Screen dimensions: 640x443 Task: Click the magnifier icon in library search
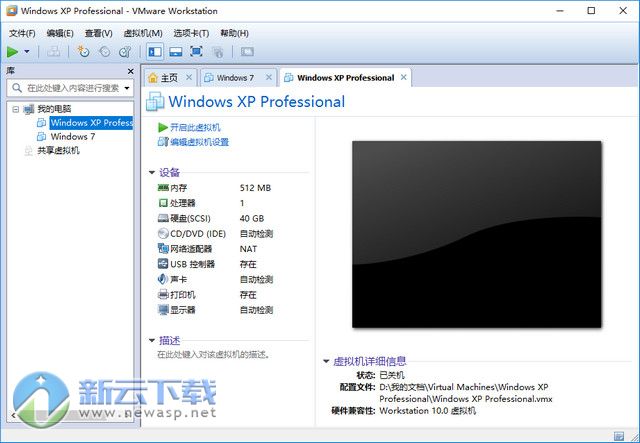(17, 88)
